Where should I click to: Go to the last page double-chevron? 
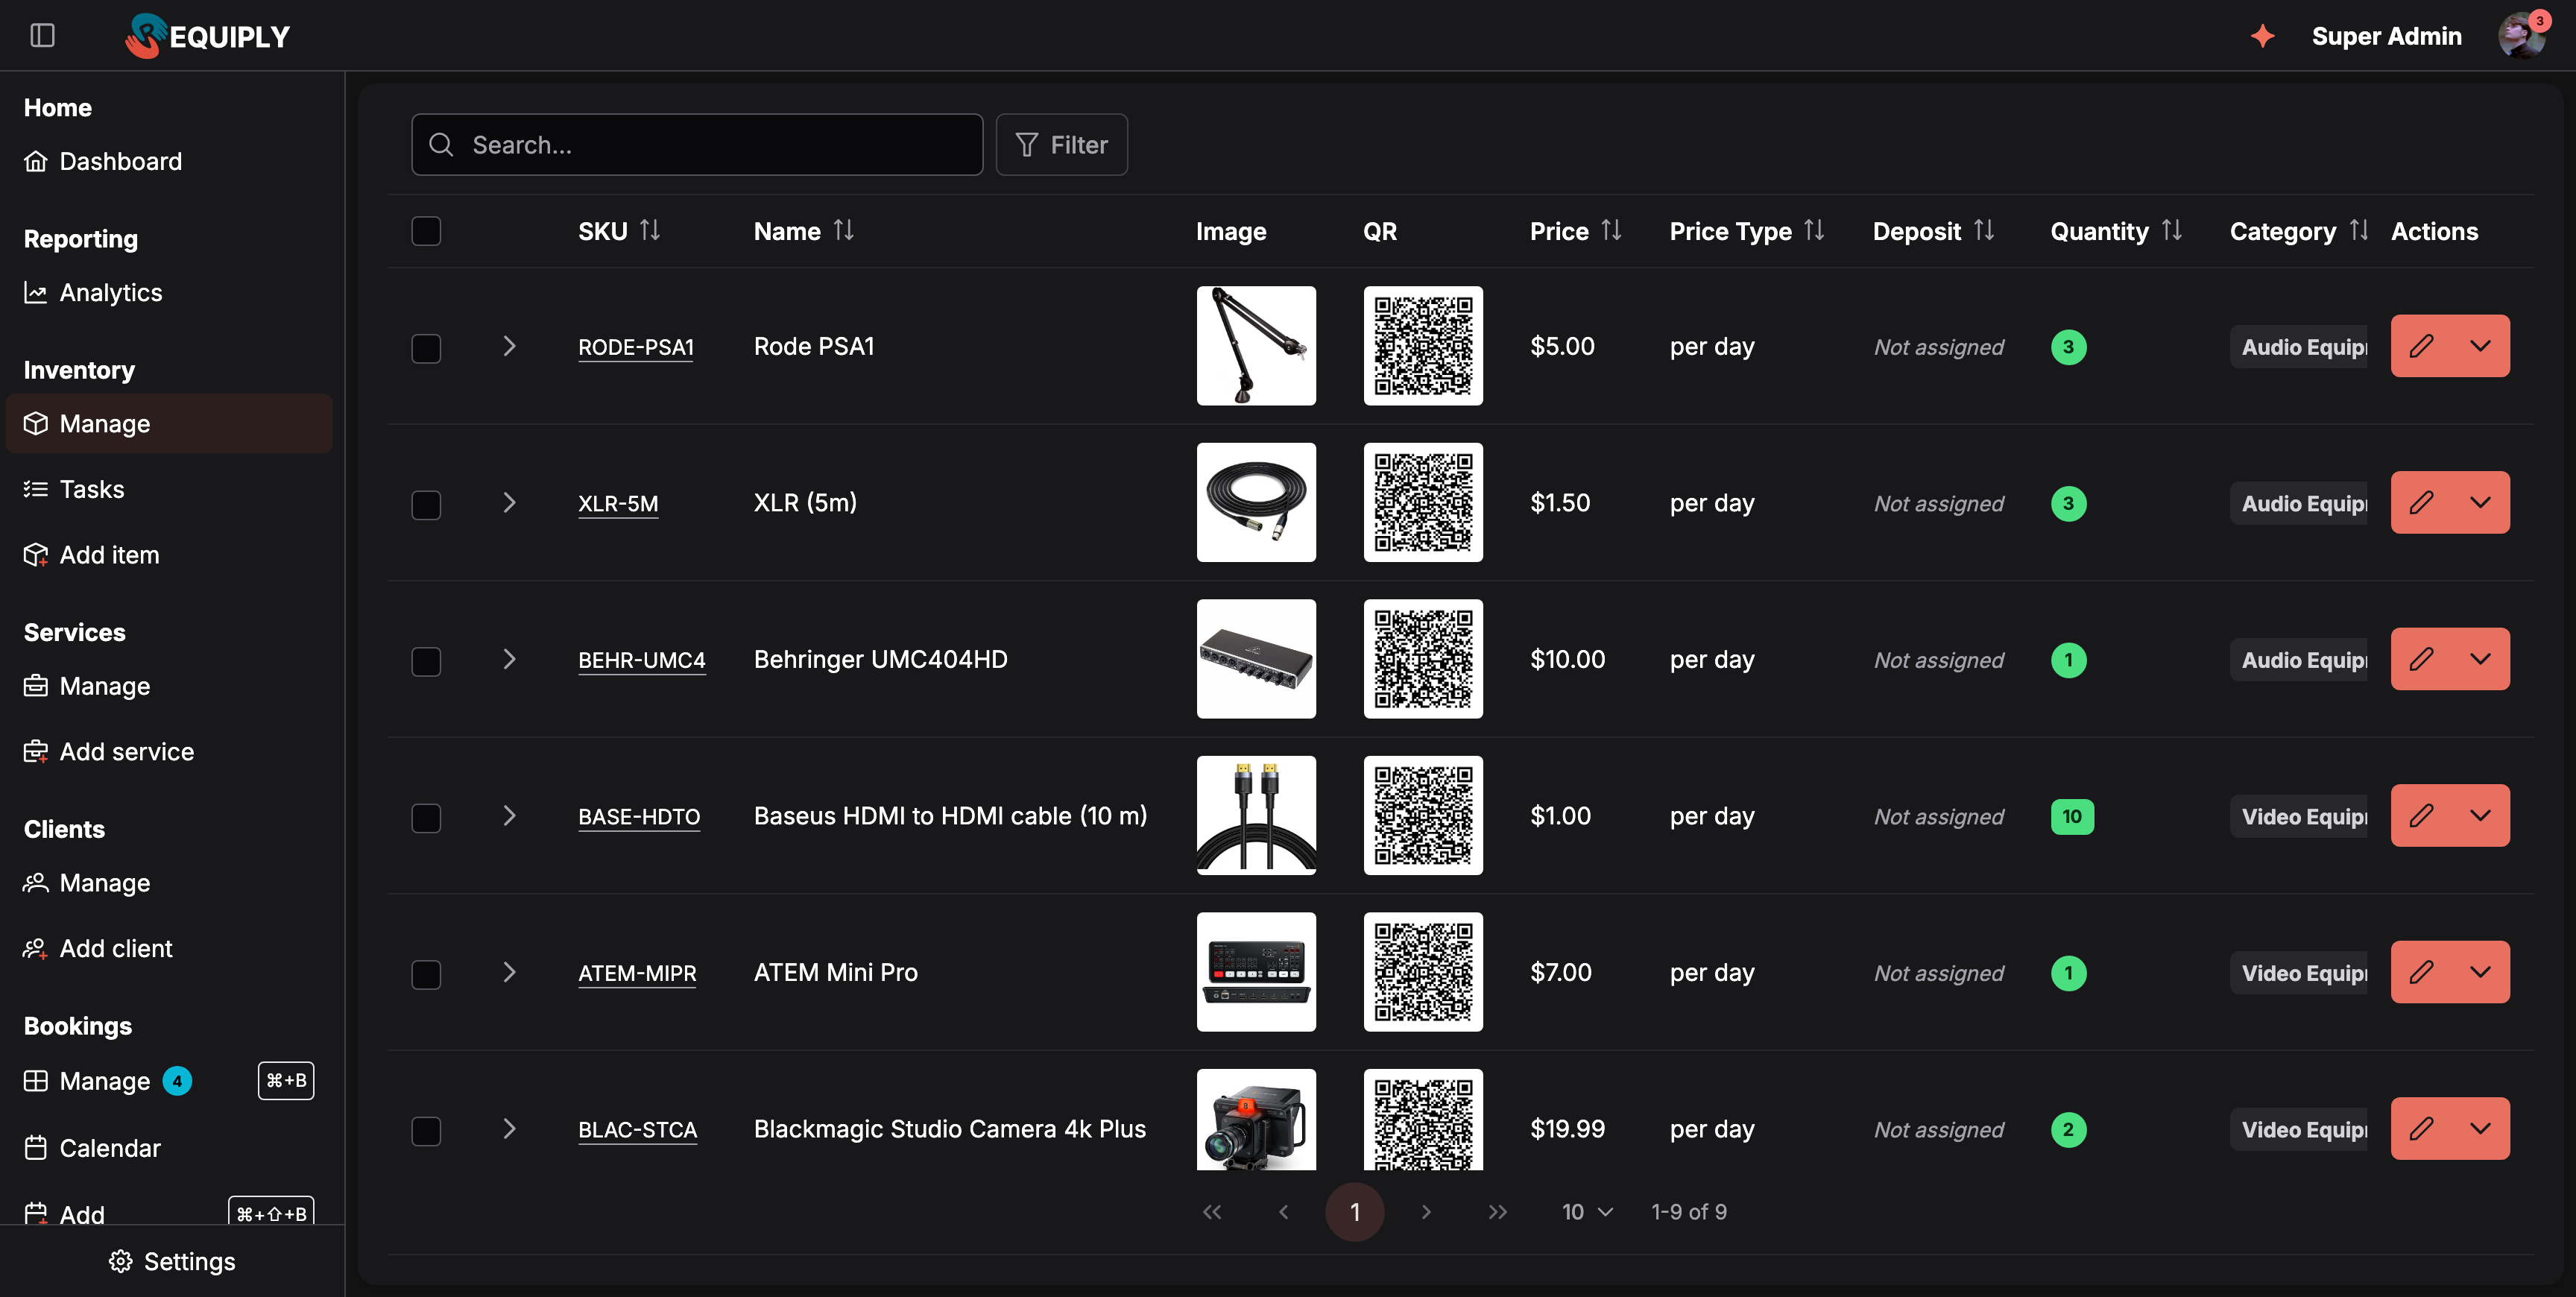click(1497, 1212)
